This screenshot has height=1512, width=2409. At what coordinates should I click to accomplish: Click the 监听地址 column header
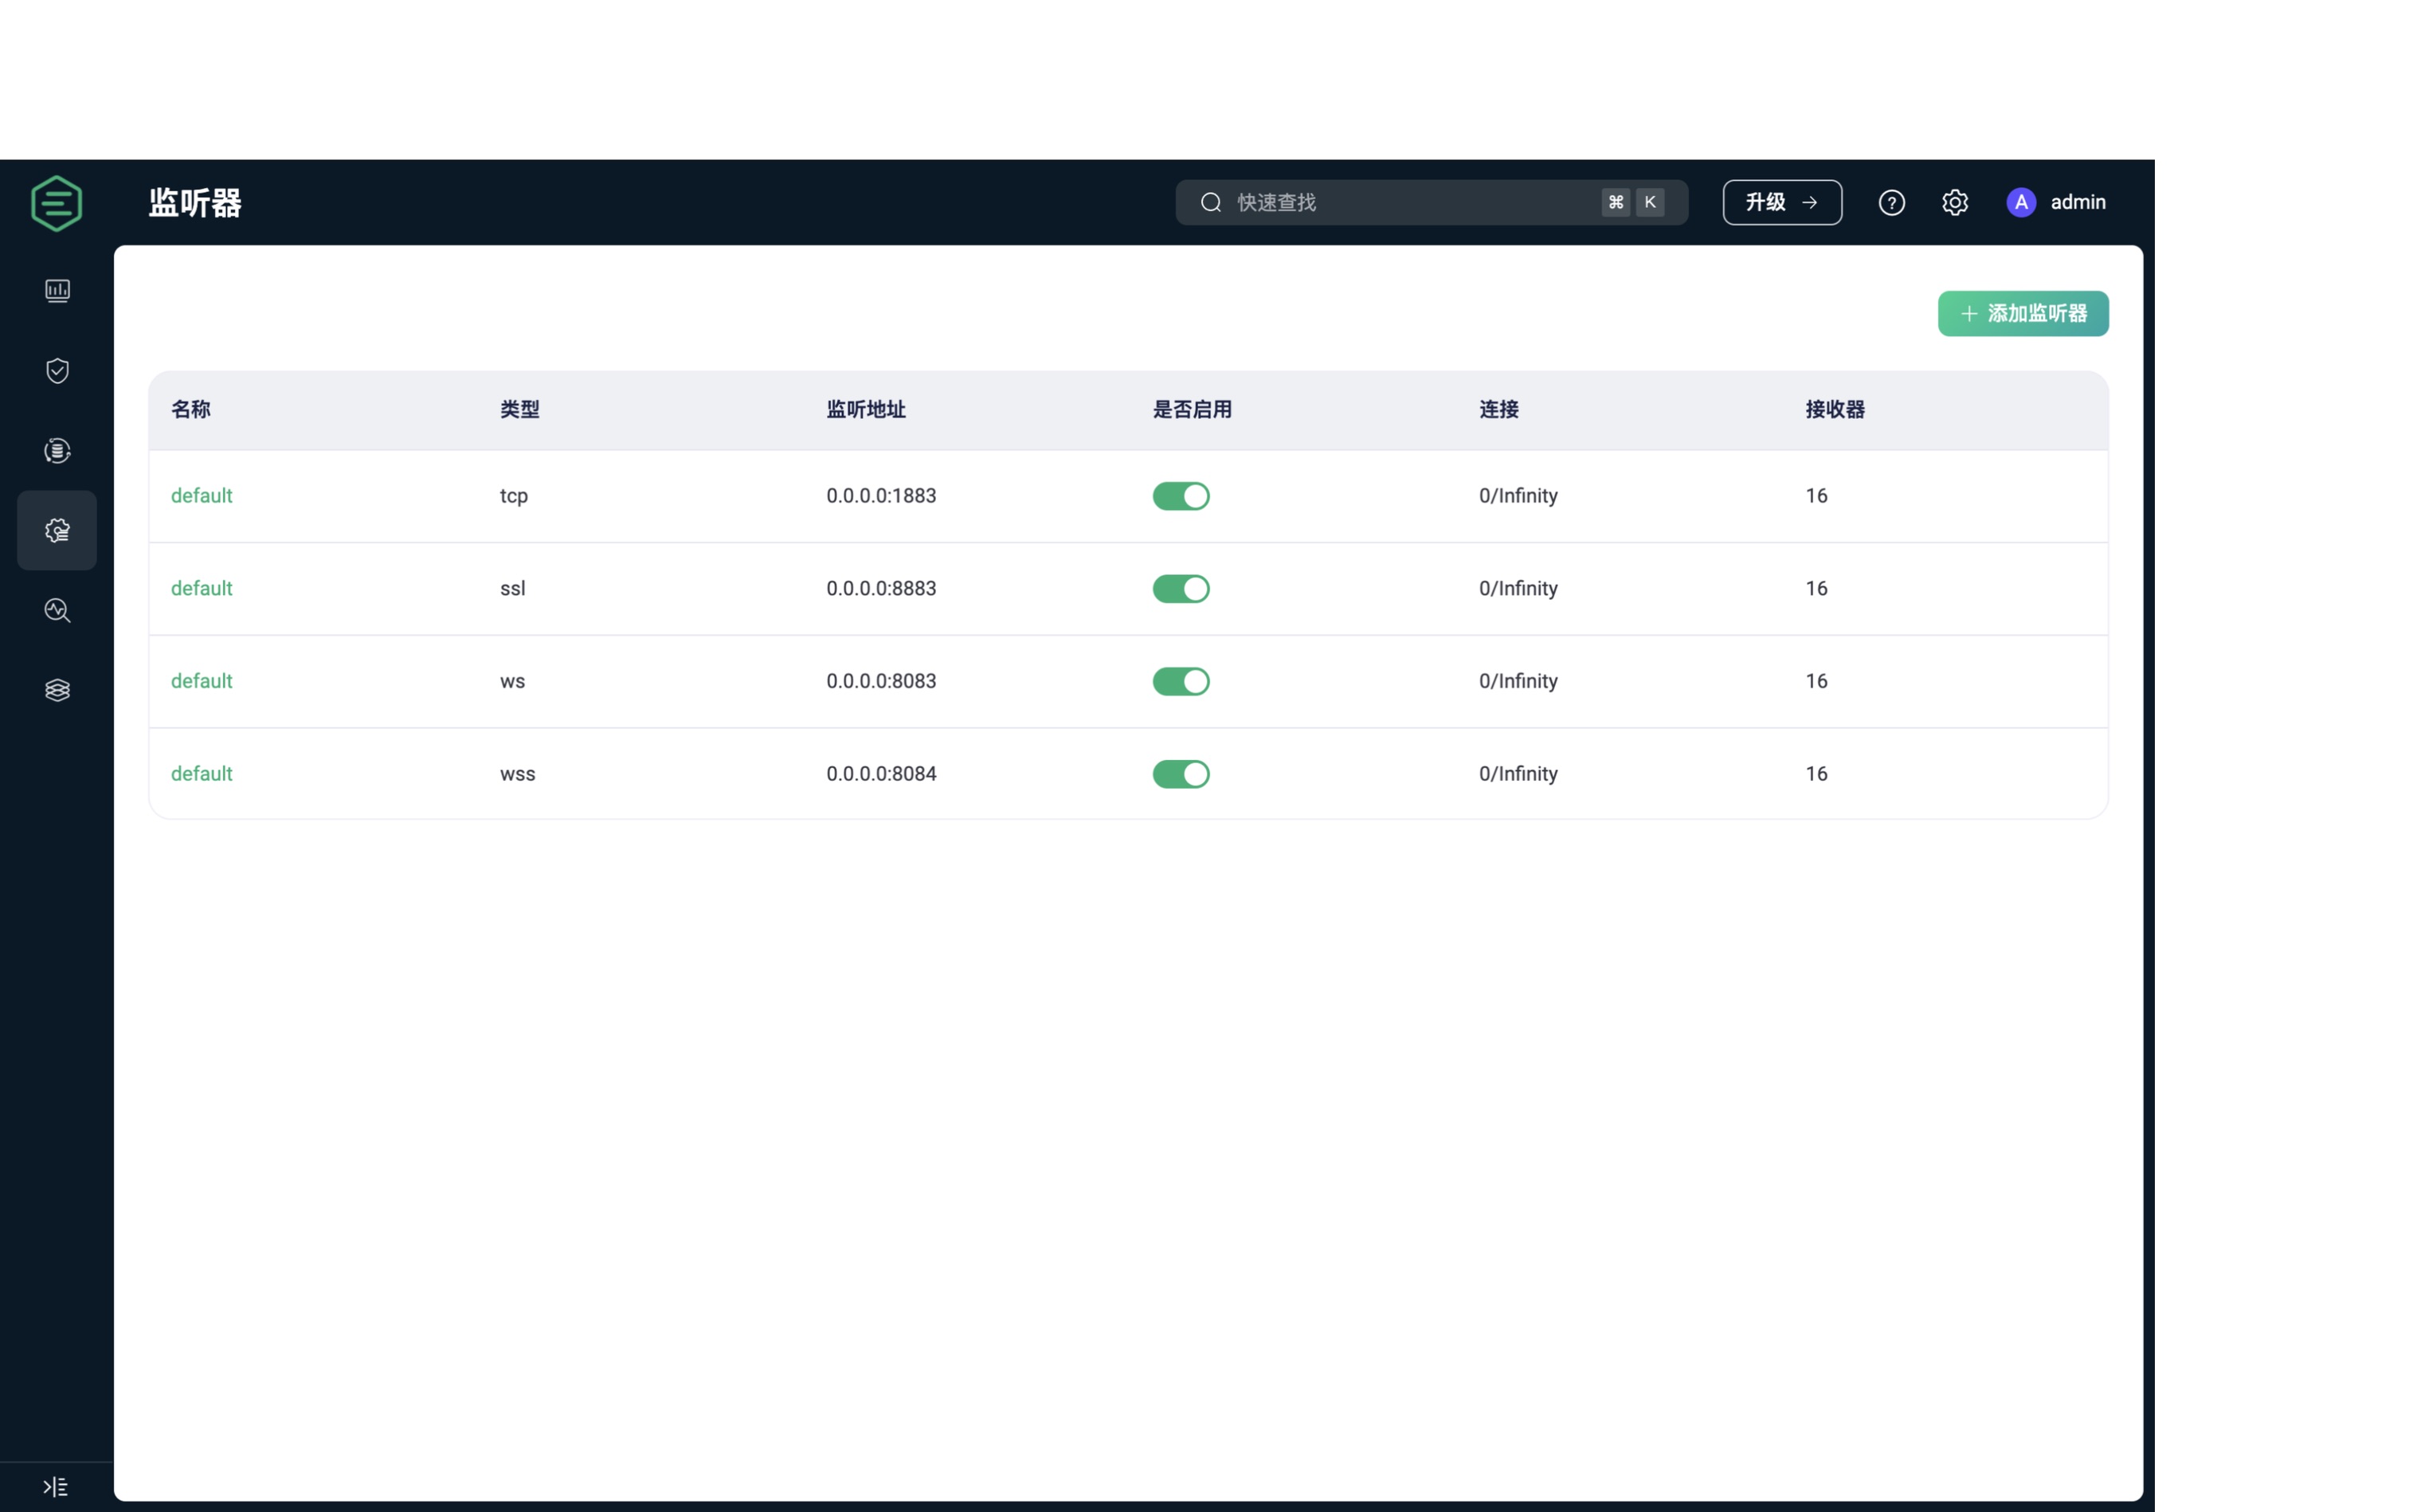coord(866,410)
